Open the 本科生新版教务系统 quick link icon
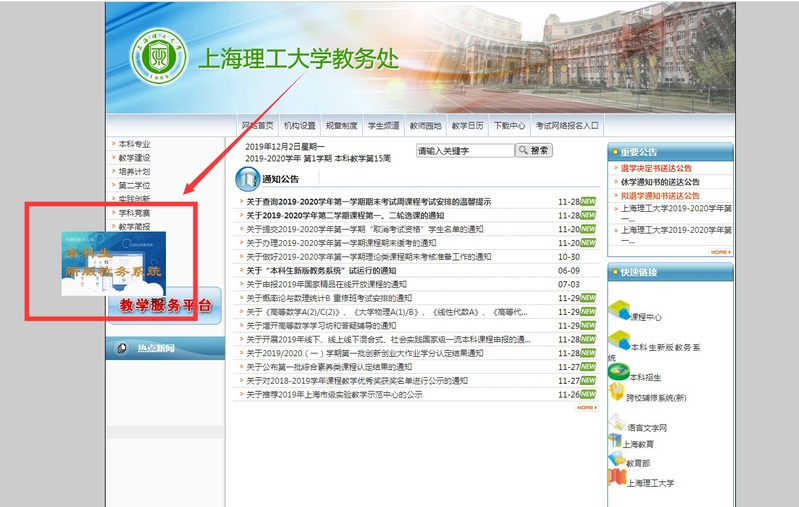The image size is (799, 507). click(619, 340)
